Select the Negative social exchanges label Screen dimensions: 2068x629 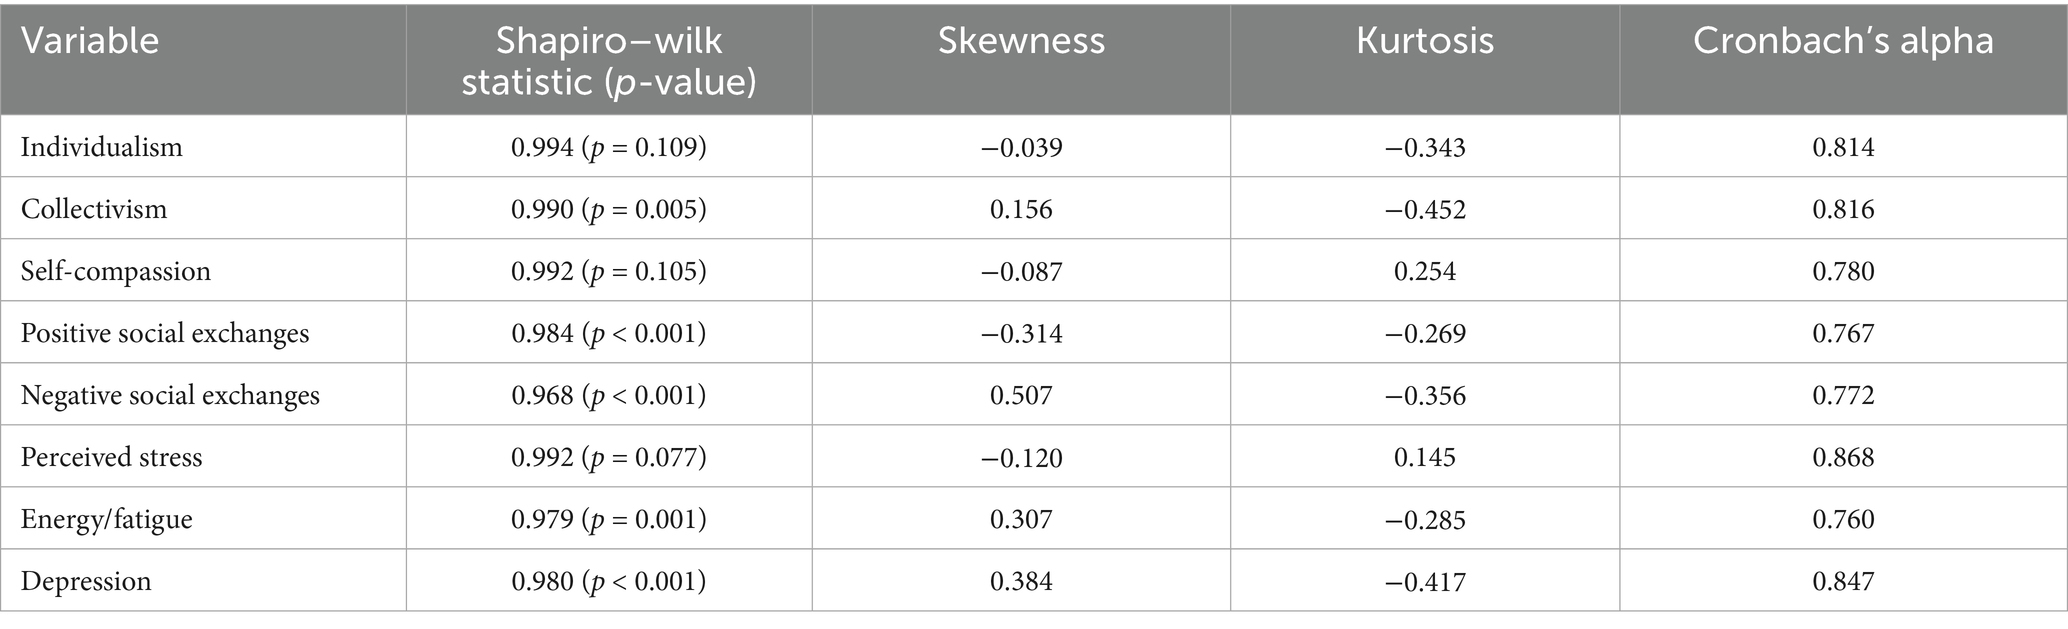click(170, 395)
